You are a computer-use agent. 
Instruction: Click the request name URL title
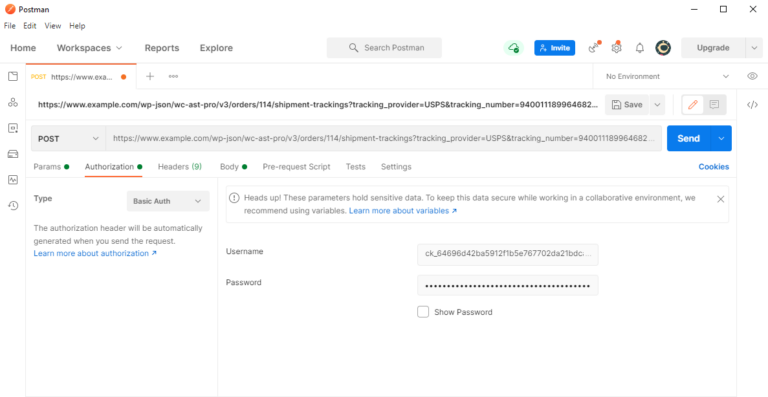pyautogui.click(x=318, y=104)
